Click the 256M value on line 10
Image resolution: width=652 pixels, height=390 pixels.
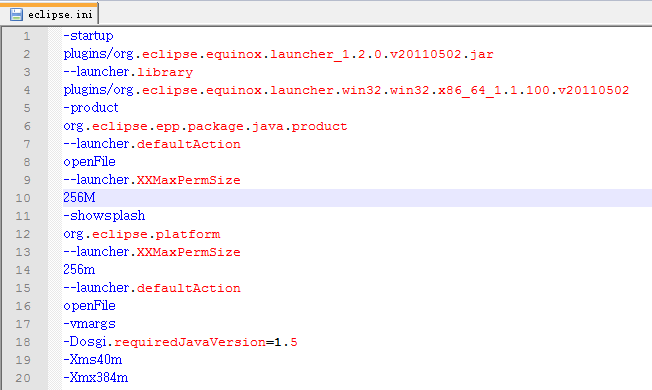click(79, 197)
